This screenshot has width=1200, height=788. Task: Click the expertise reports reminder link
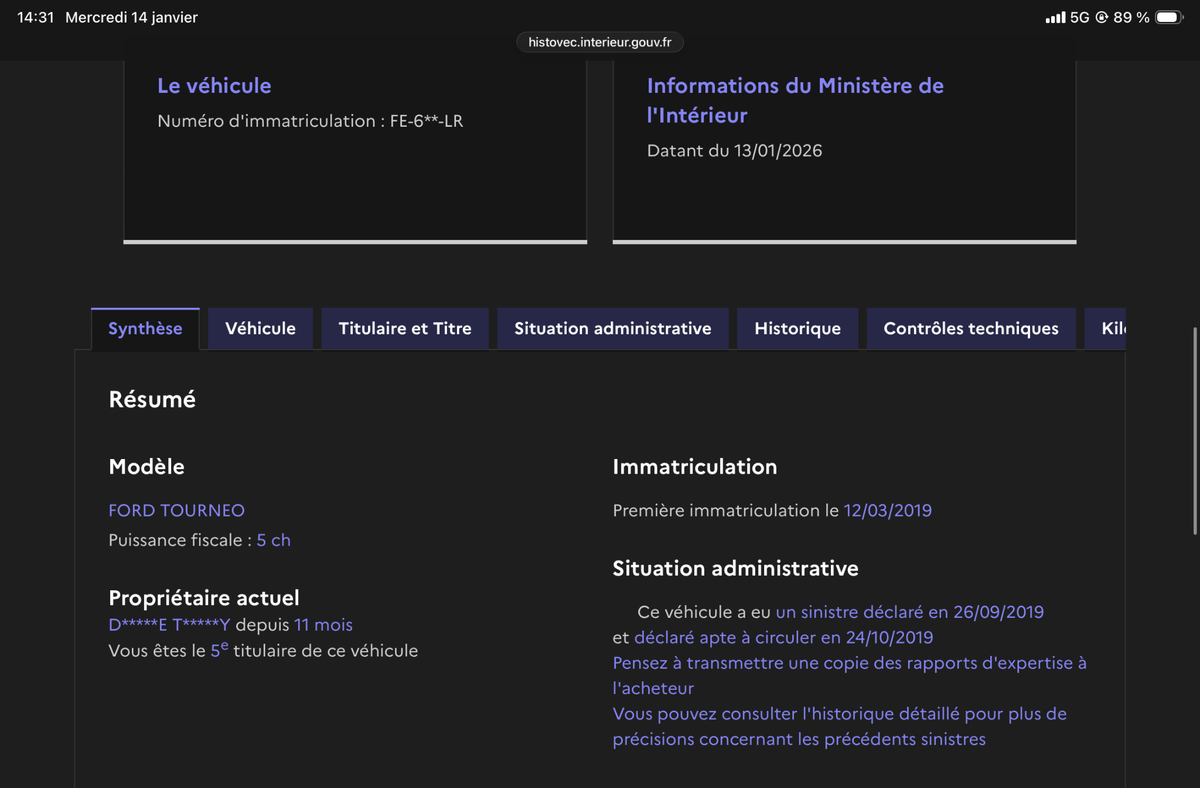pyautogui.click(x=849, y=675)
